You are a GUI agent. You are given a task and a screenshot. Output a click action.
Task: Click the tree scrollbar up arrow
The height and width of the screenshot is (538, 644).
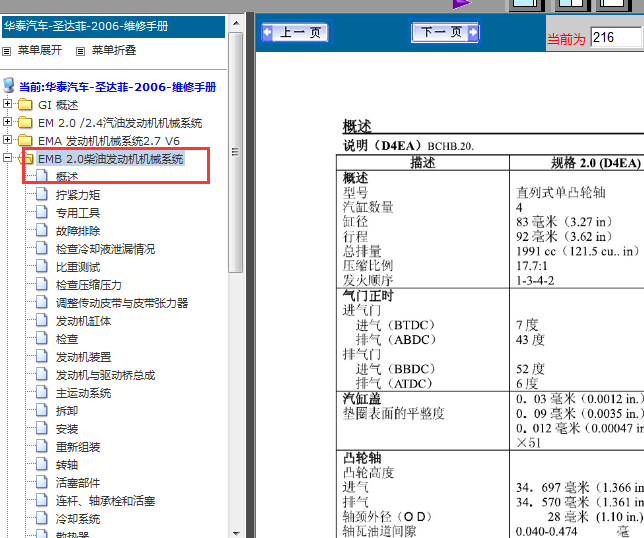236,23
